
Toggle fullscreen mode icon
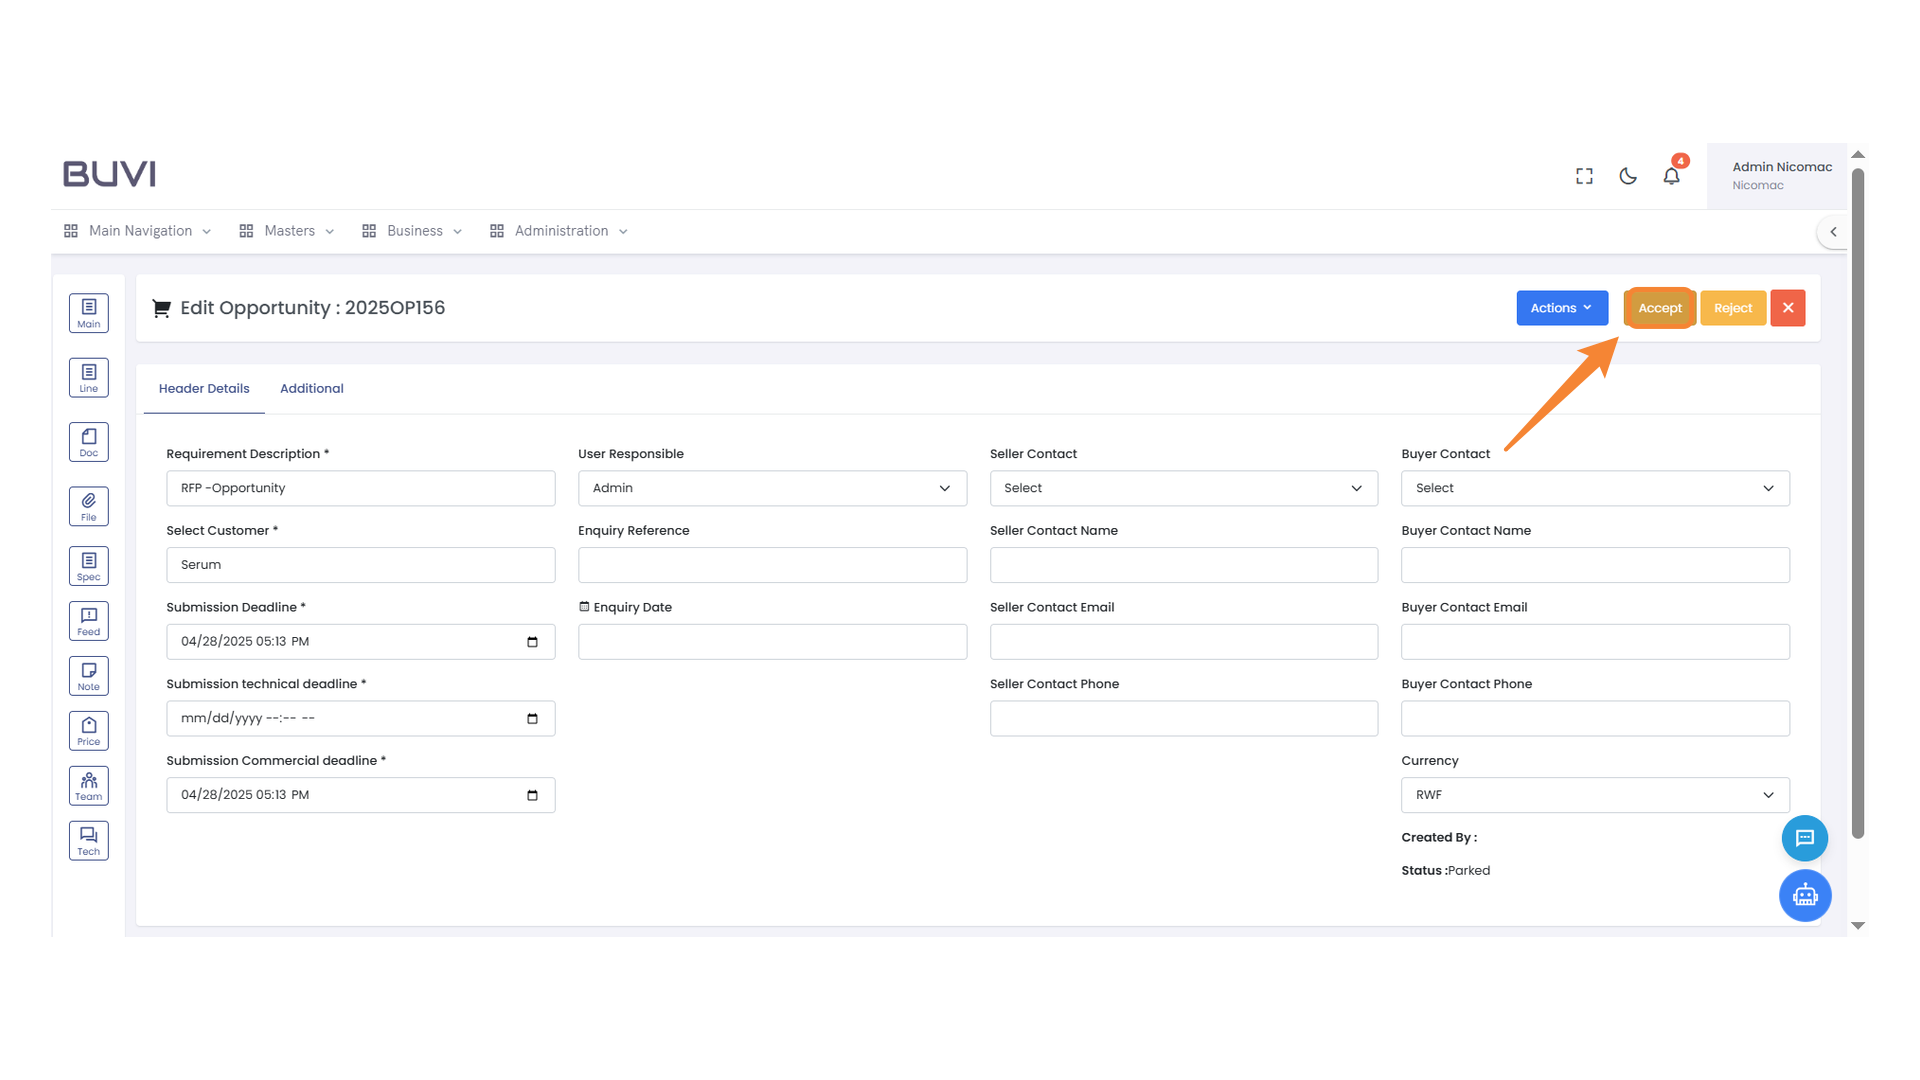tap(1584, 176)
